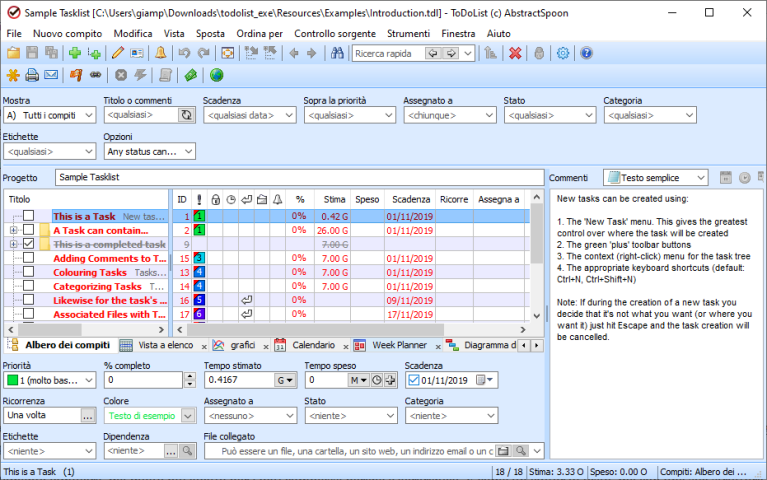Click the Stima column header
Screen dimensions: 767x480
[x=335, y=199]
